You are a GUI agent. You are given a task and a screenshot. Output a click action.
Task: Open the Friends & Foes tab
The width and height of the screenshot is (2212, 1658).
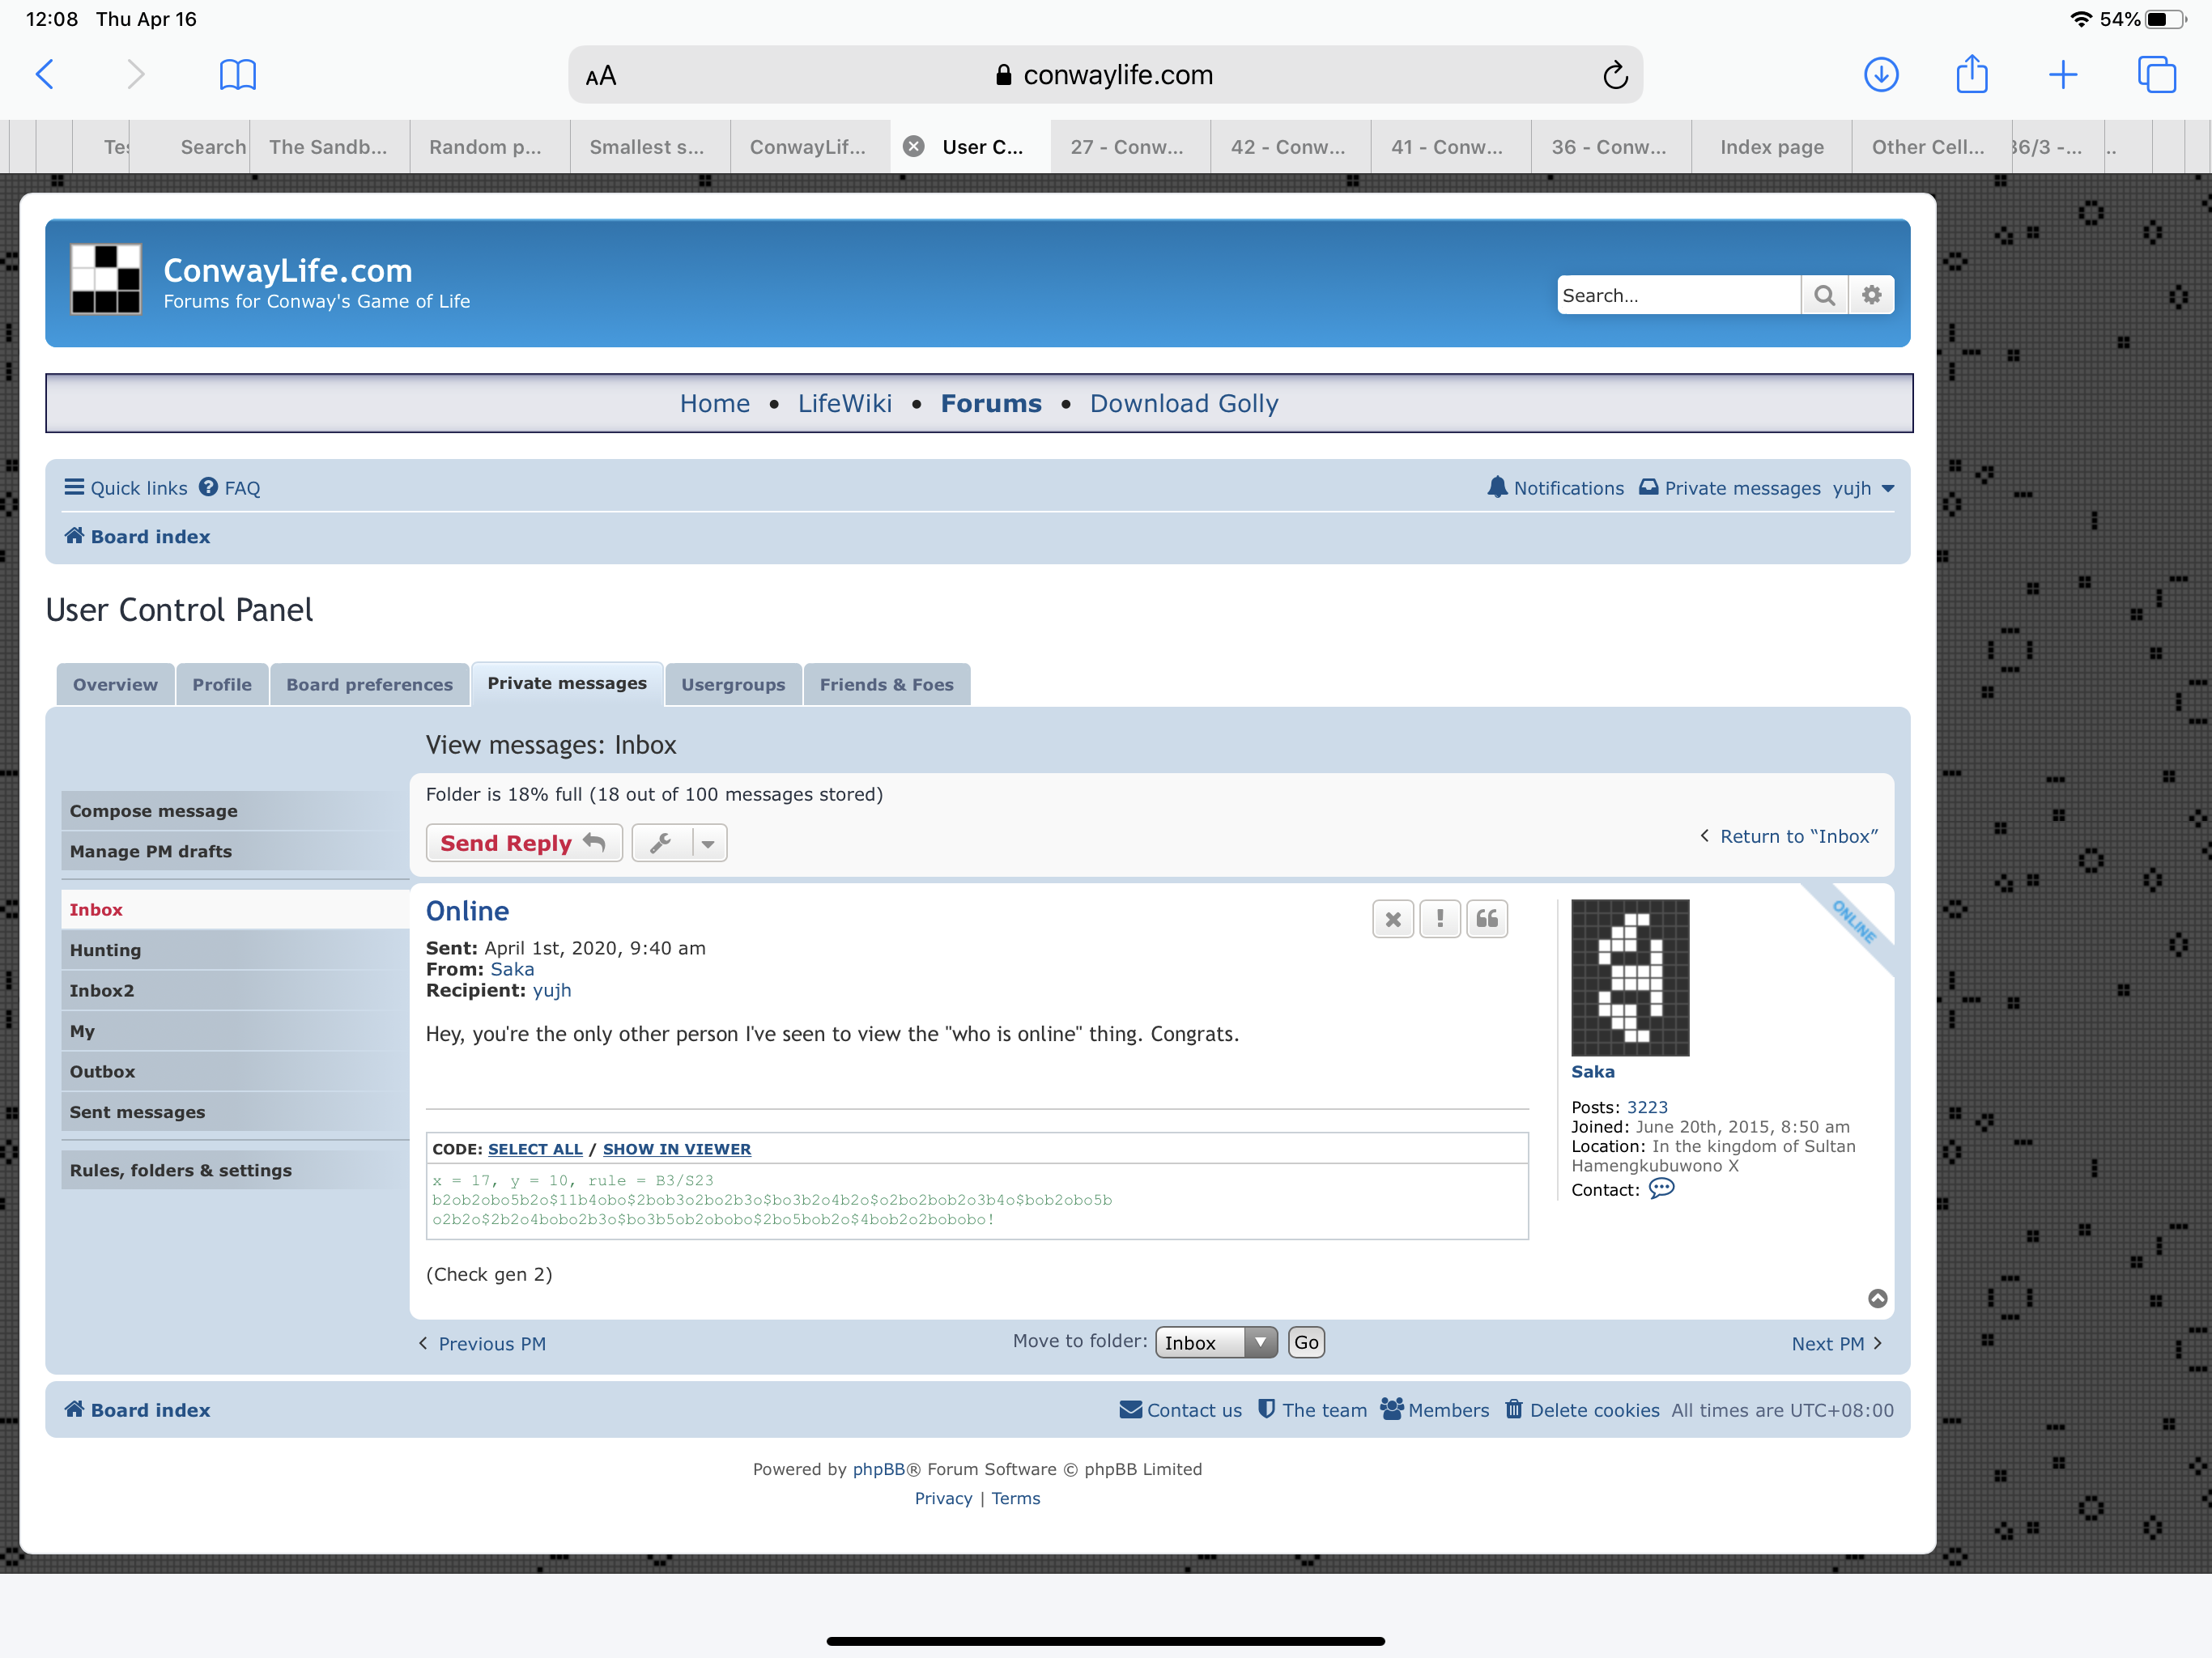click(x=886, y=684)
